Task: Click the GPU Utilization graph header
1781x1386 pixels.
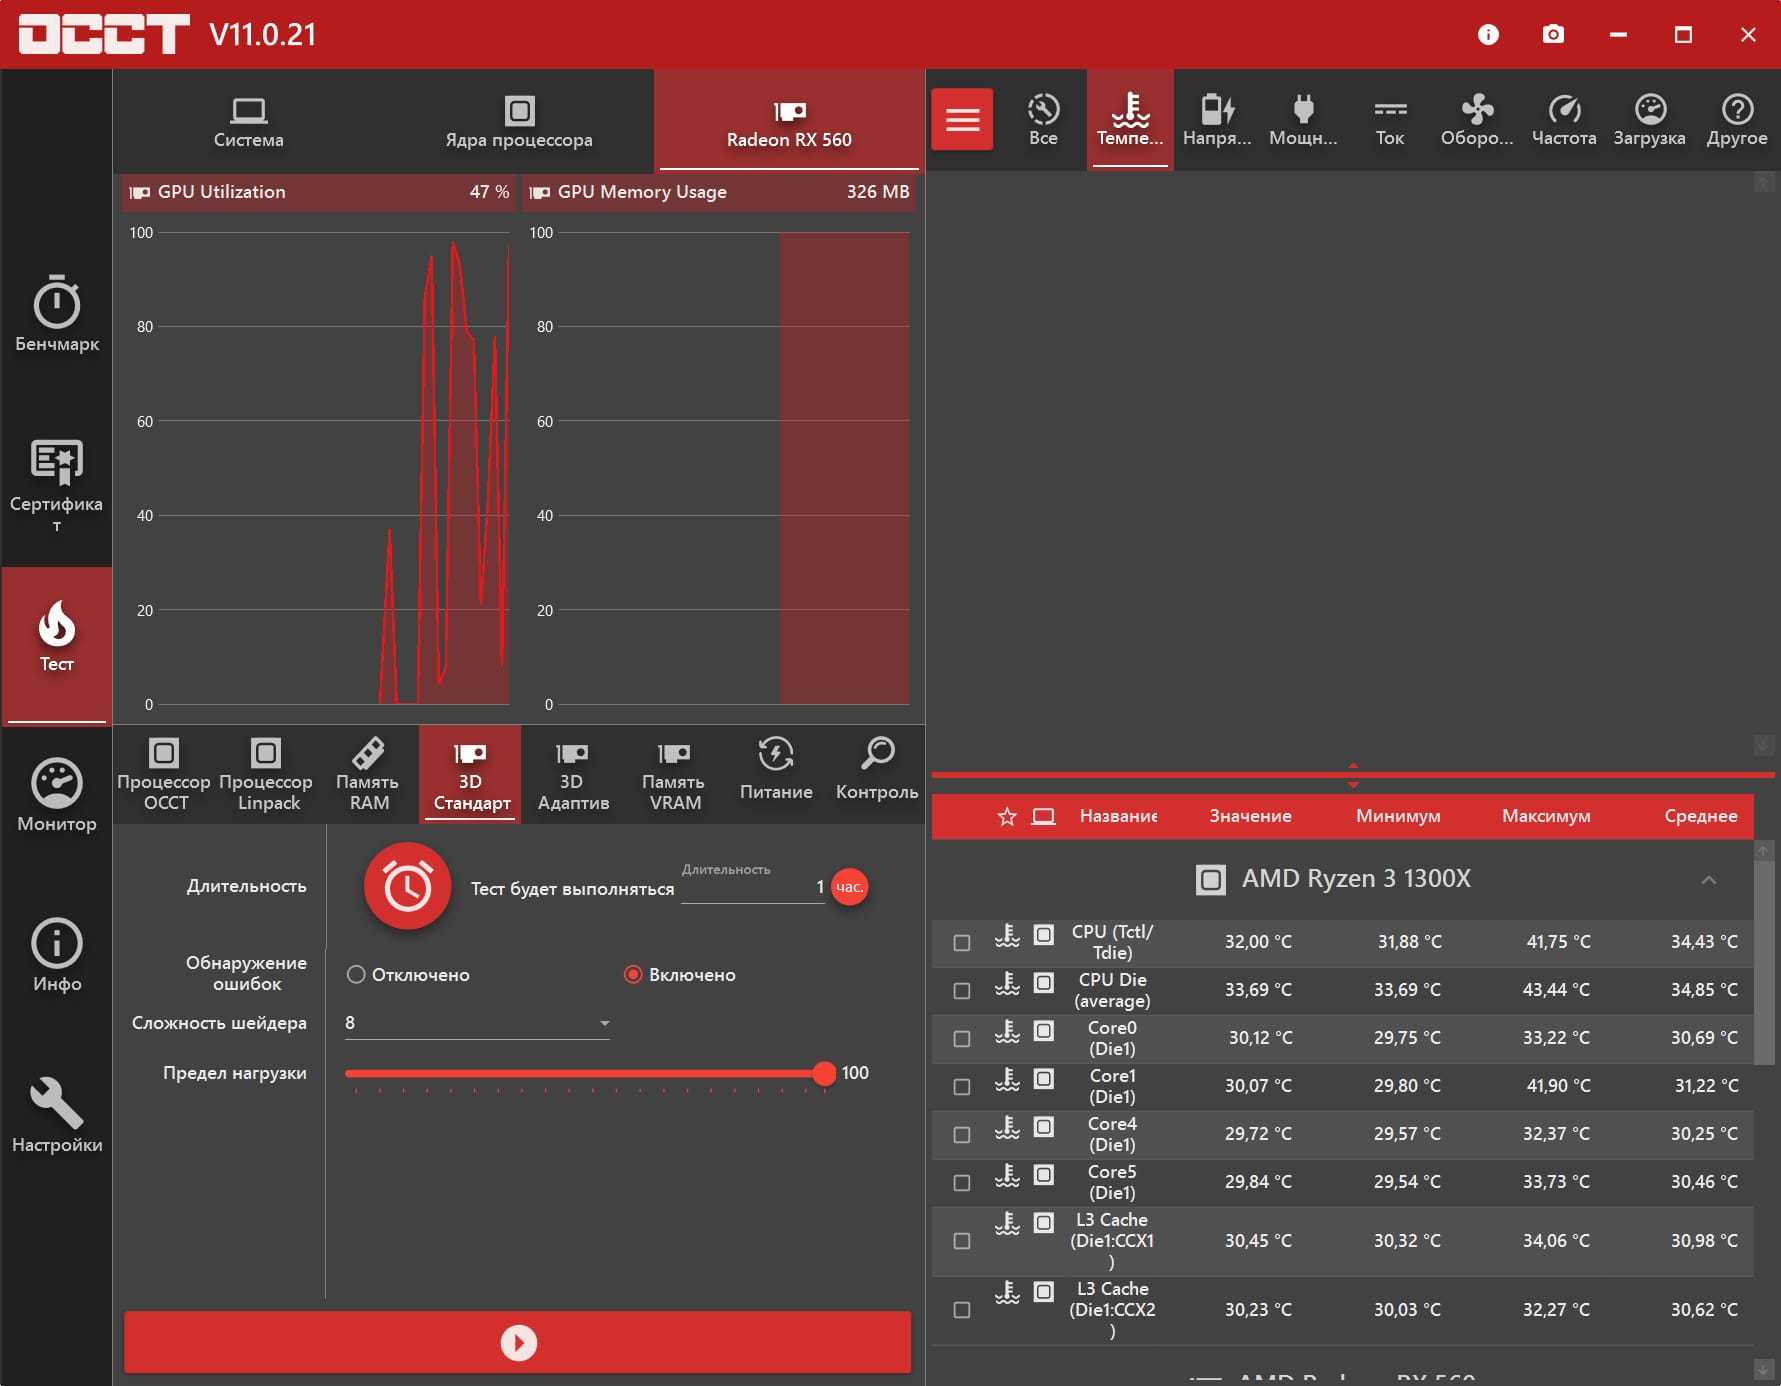Action: click(x=319, y=192)
